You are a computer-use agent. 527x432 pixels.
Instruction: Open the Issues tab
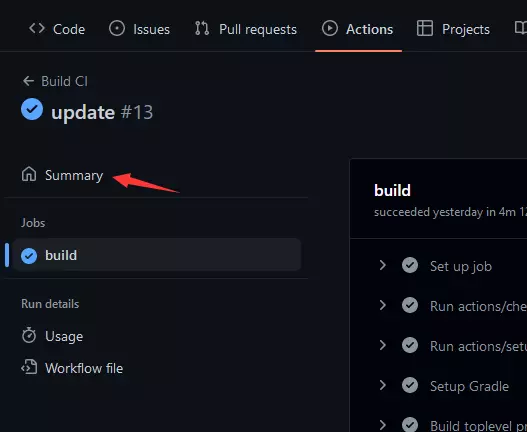(x=139, y=29)
